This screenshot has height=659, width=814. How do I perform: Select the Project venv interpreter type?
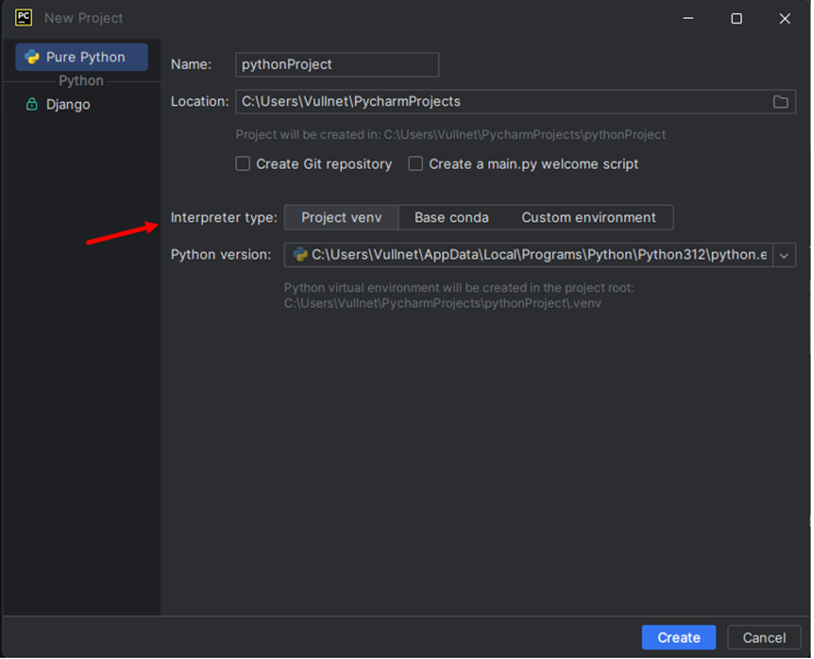point(342,217)
